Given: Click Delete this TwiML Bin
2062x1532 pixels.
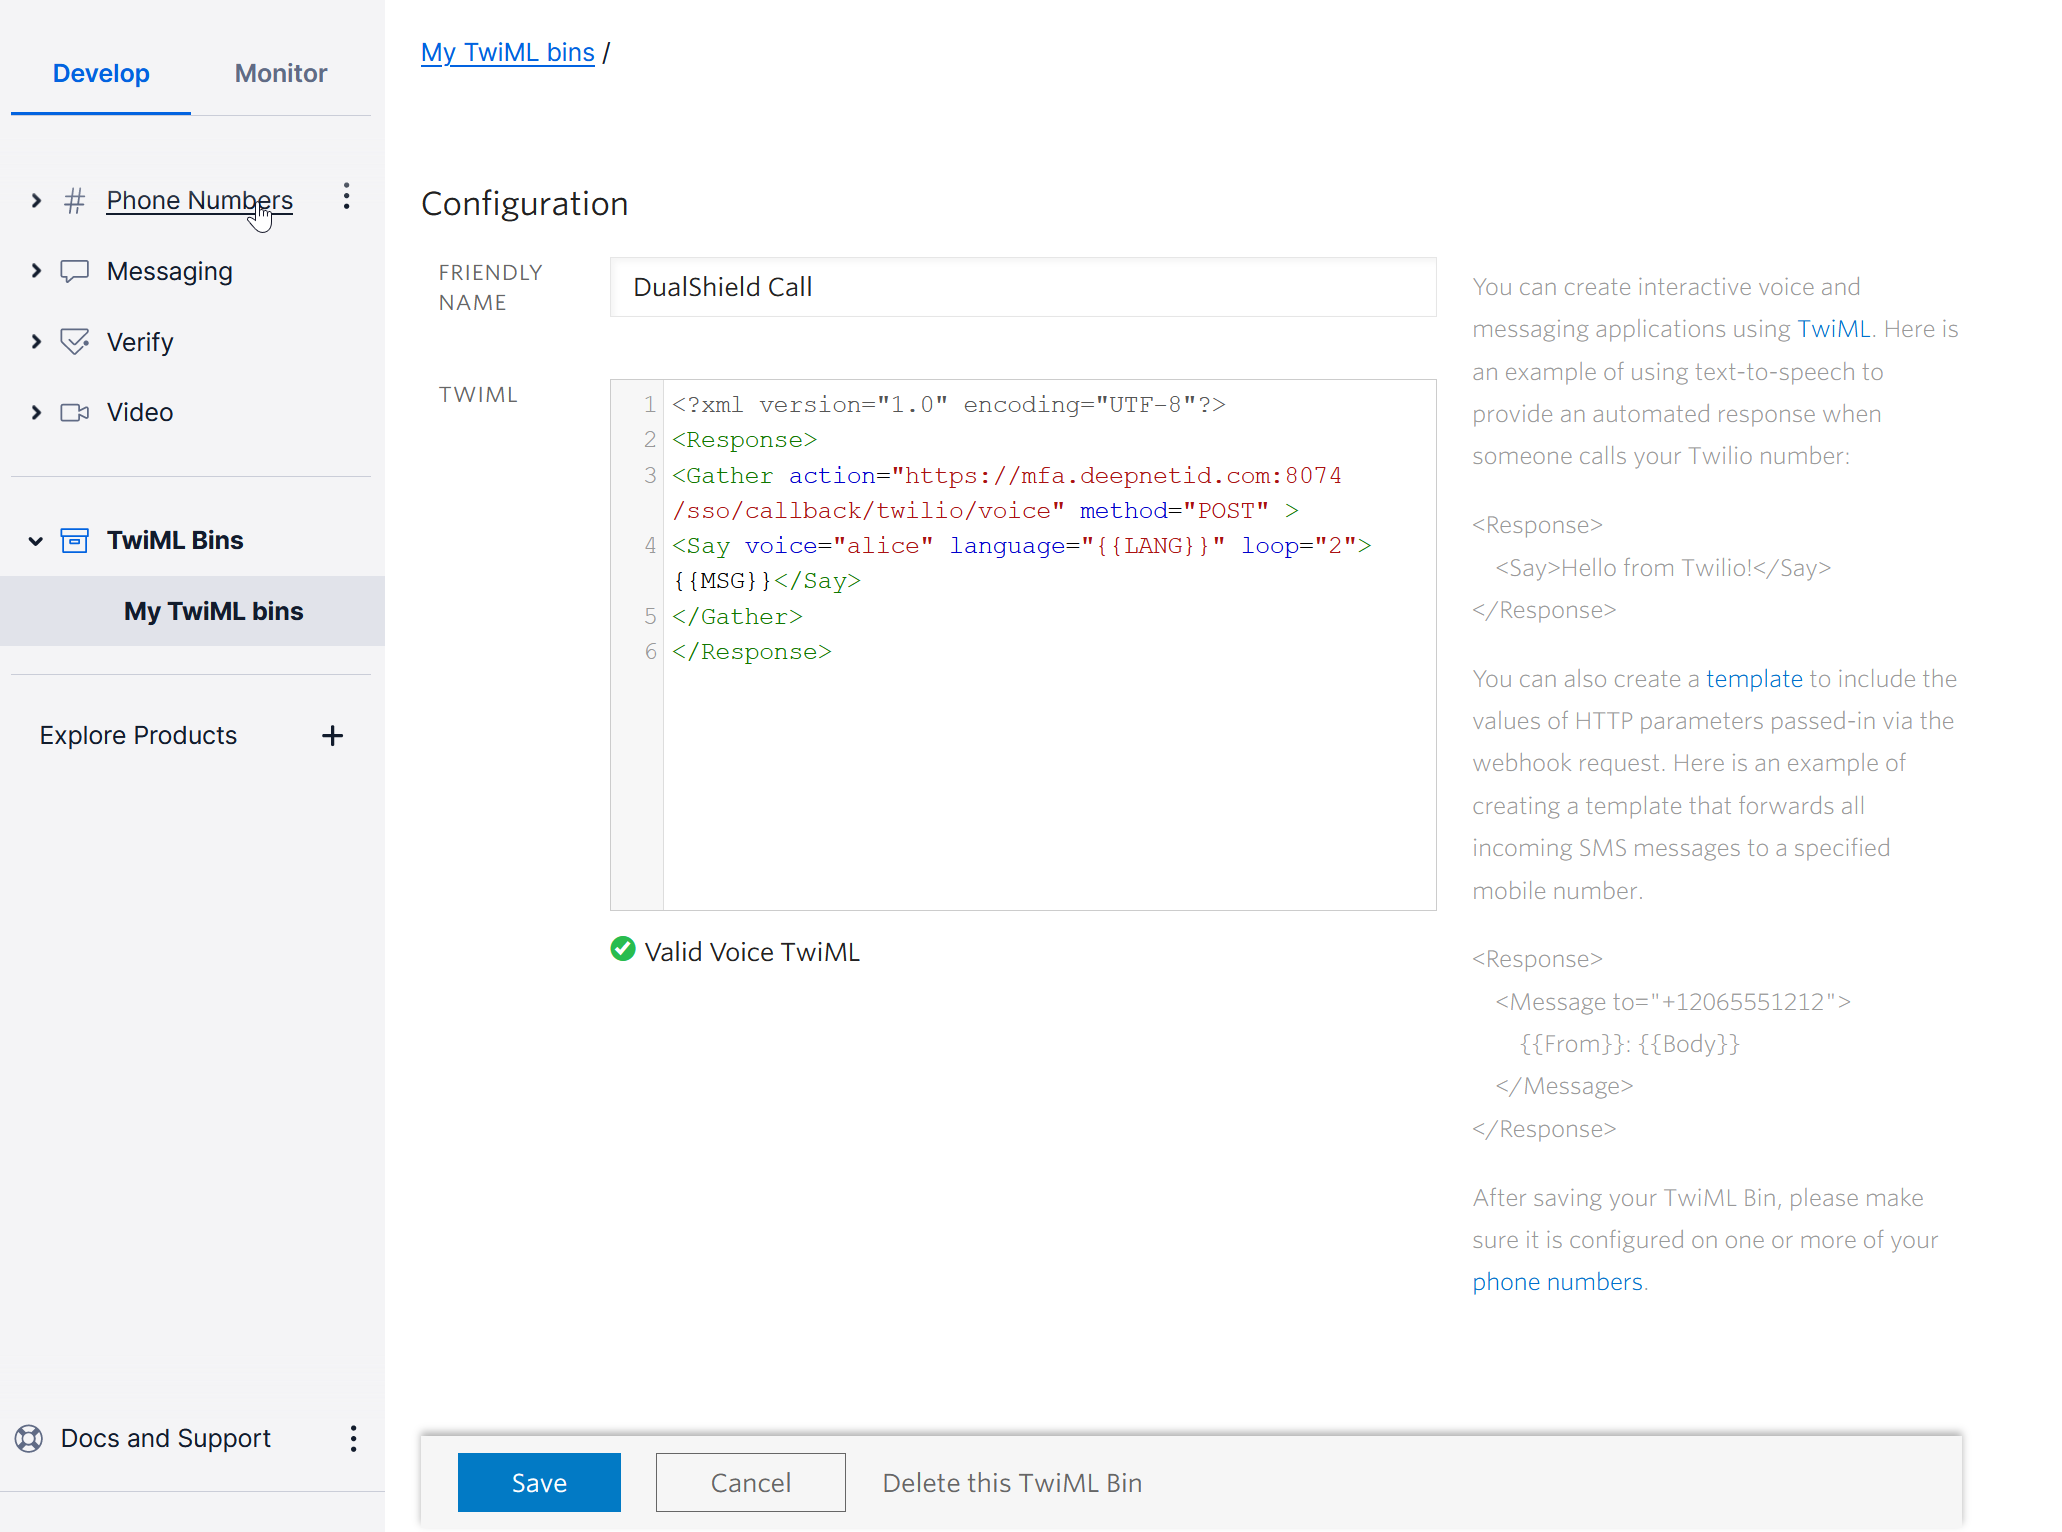Looking at the screenshot, I should coord(1011,1482).
